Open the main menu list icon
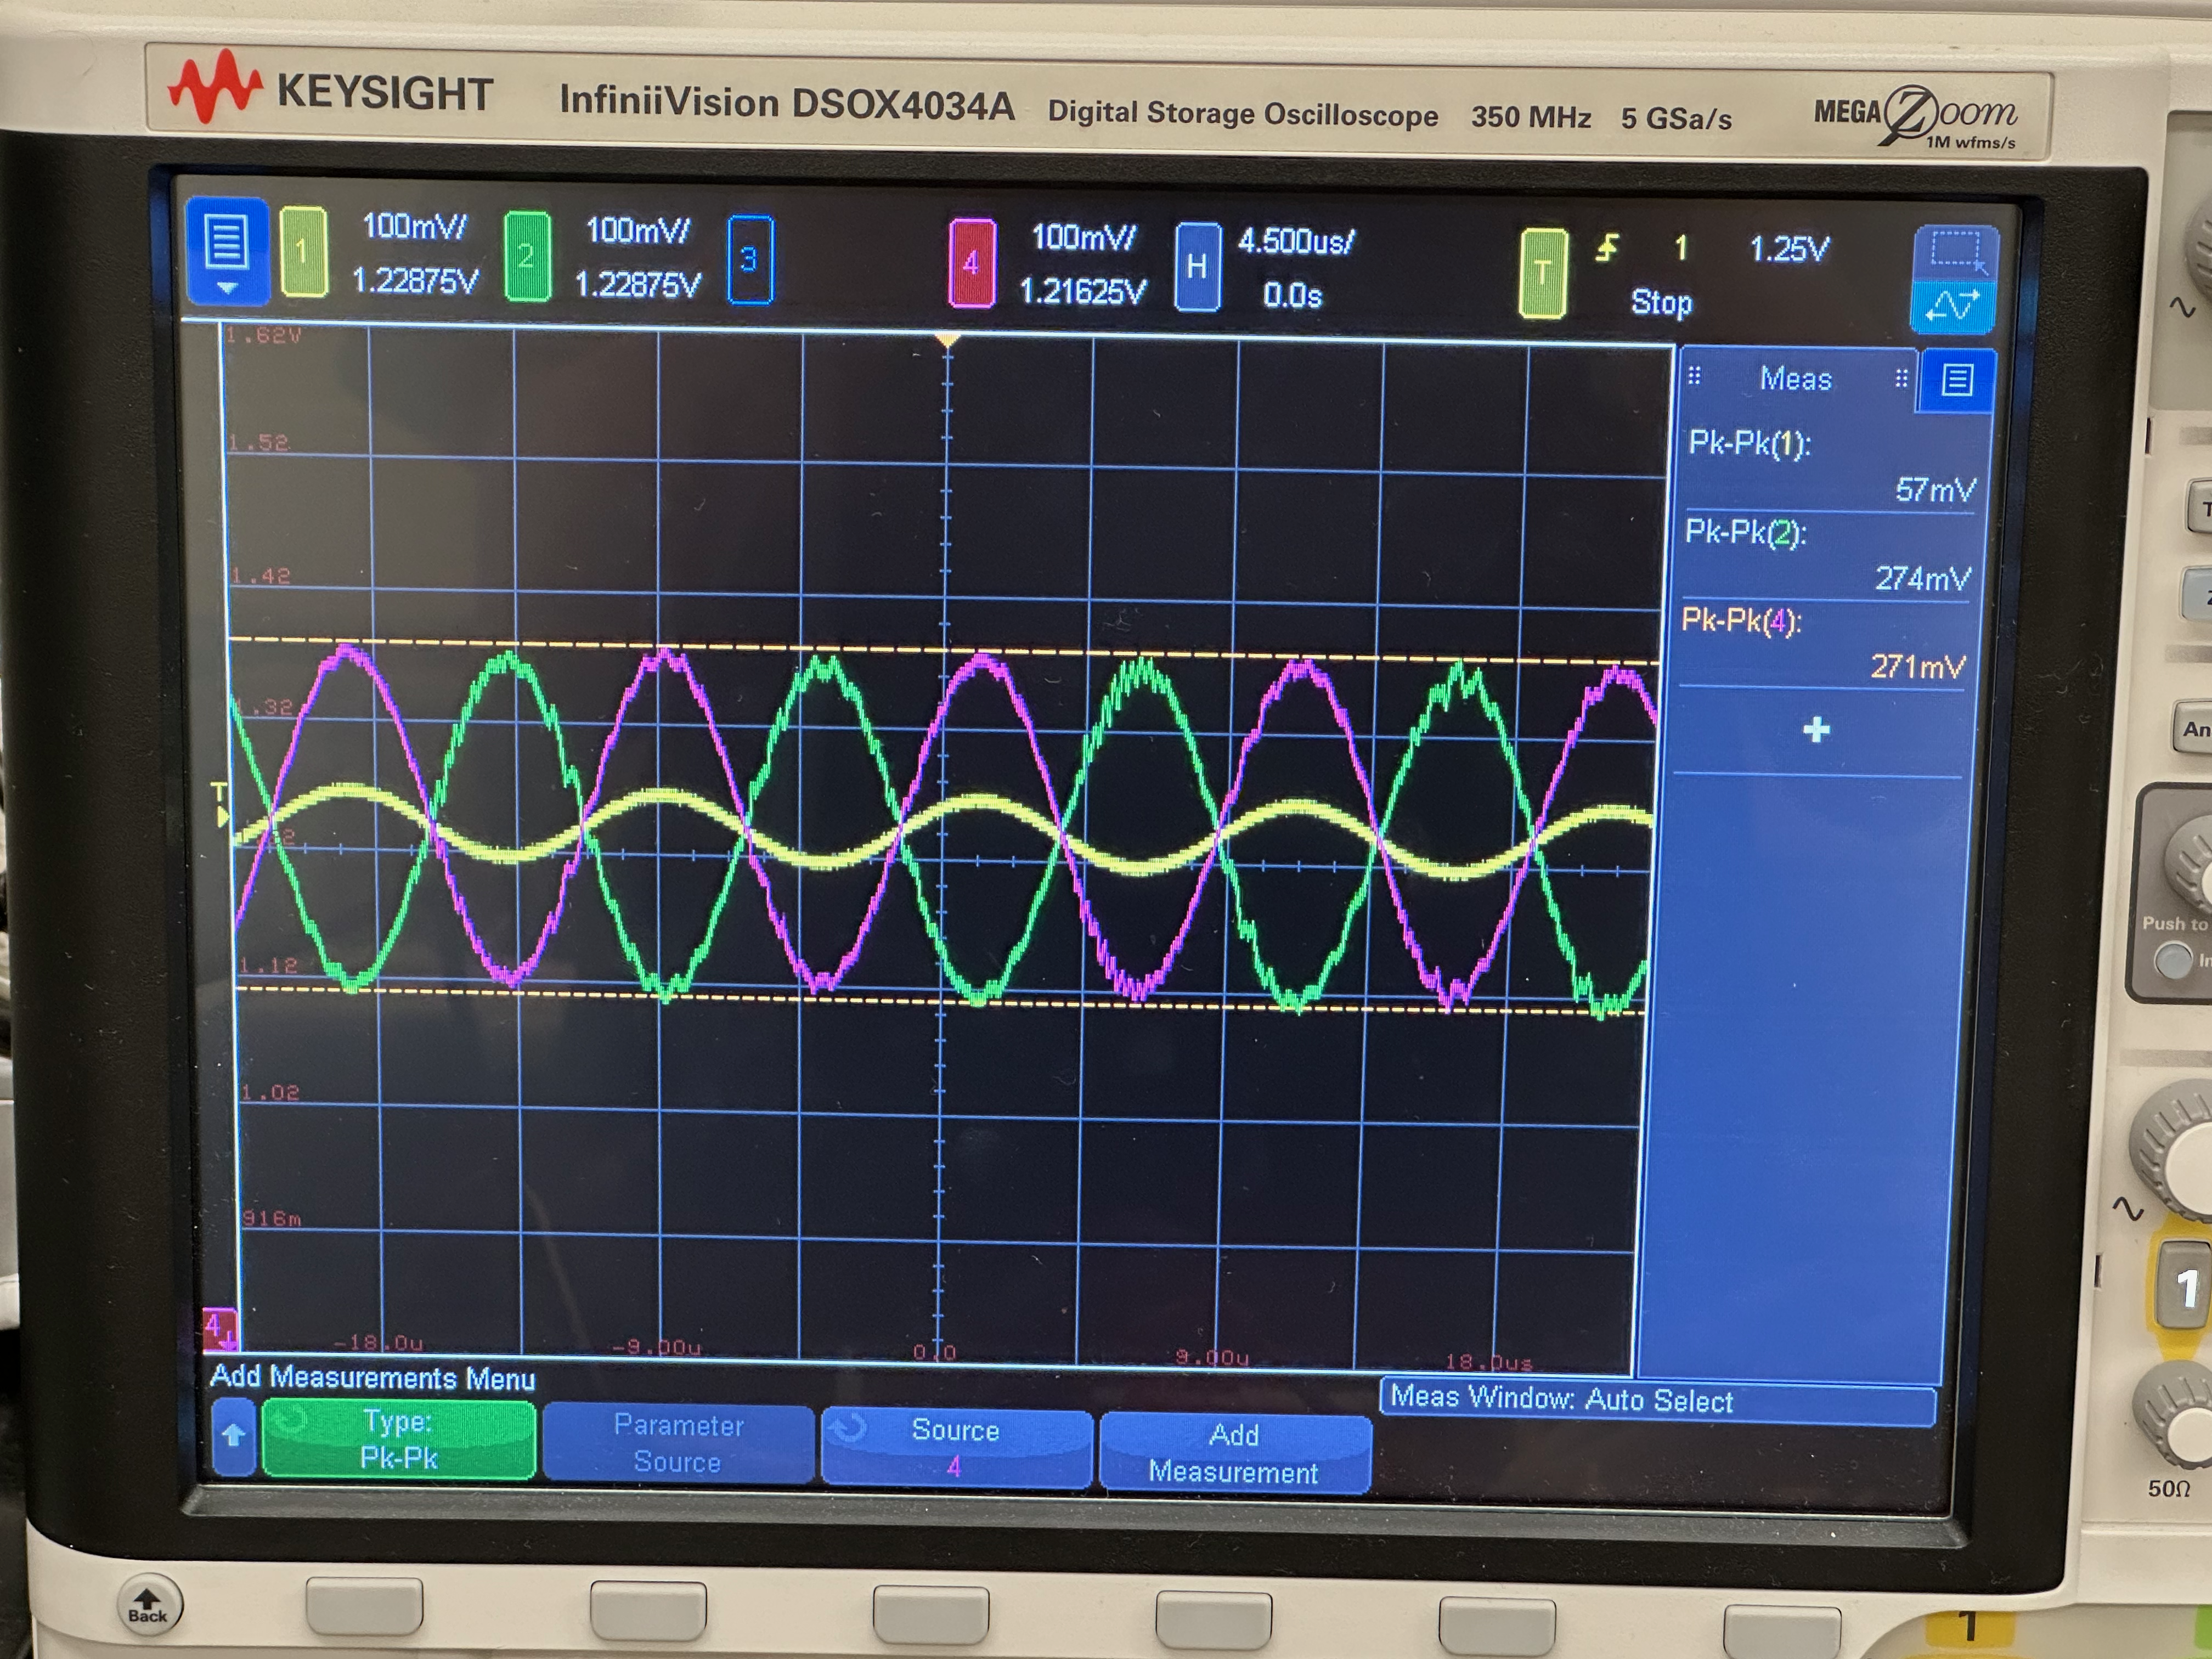 pos(227,251)
